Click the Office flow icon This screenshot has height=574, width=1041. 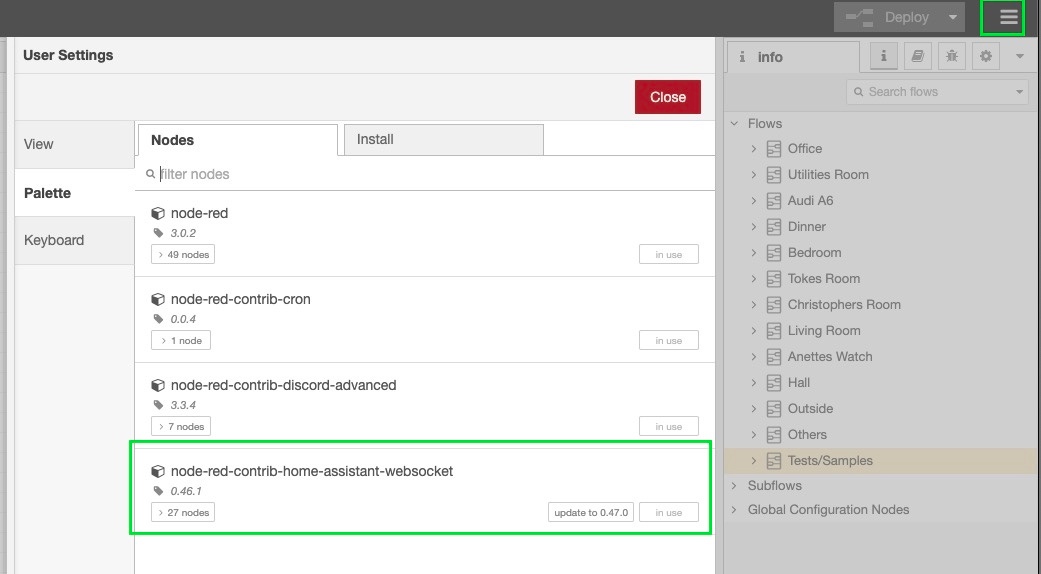click(x=774, y=148)
